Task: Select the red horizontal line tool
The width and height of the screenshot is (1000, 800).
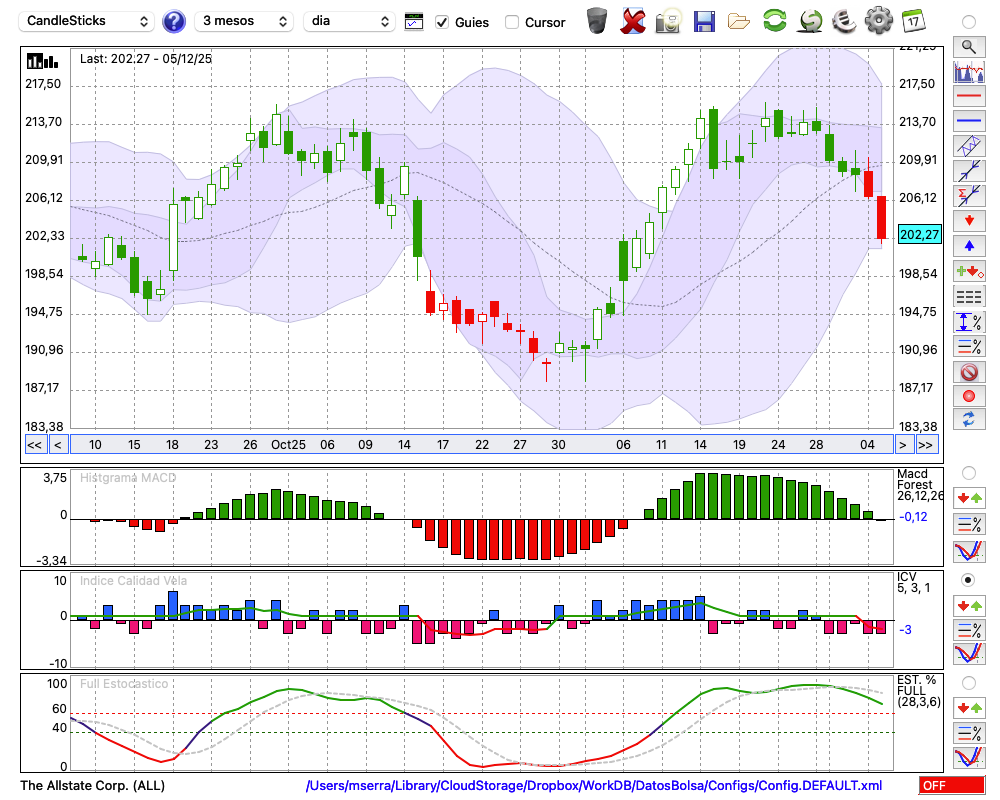Action: [x=969, y=96]
